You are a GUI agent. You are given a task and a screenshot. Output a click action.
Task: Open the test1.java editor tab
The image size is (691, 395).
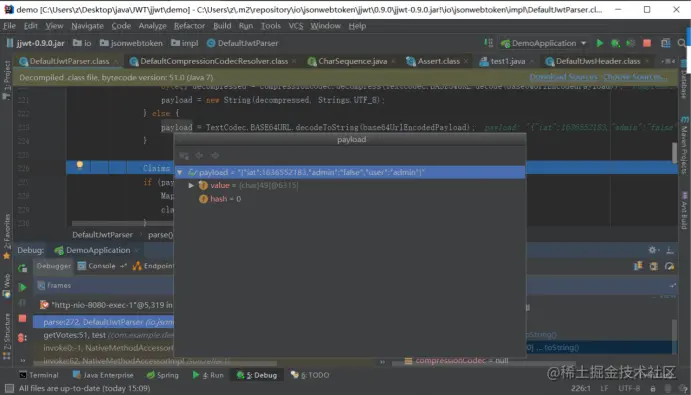coord(508,61)
